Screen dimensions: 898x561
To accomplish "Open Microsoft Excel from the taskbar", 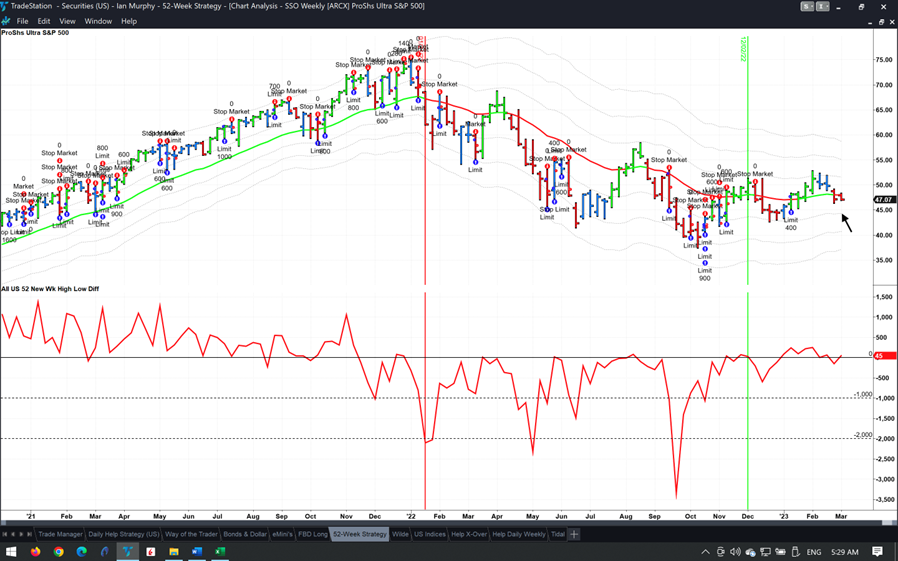I will coord(219,552).
